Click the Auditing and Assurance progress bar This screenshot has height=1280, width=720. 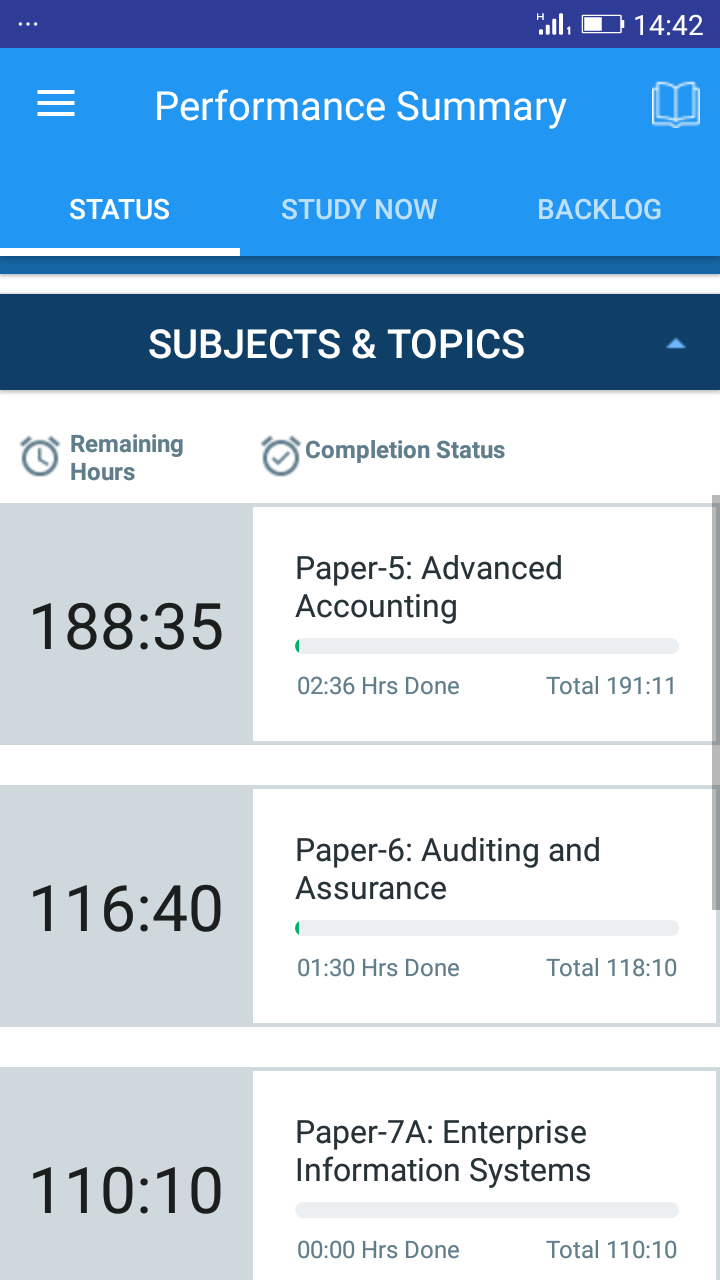(487, 928)
